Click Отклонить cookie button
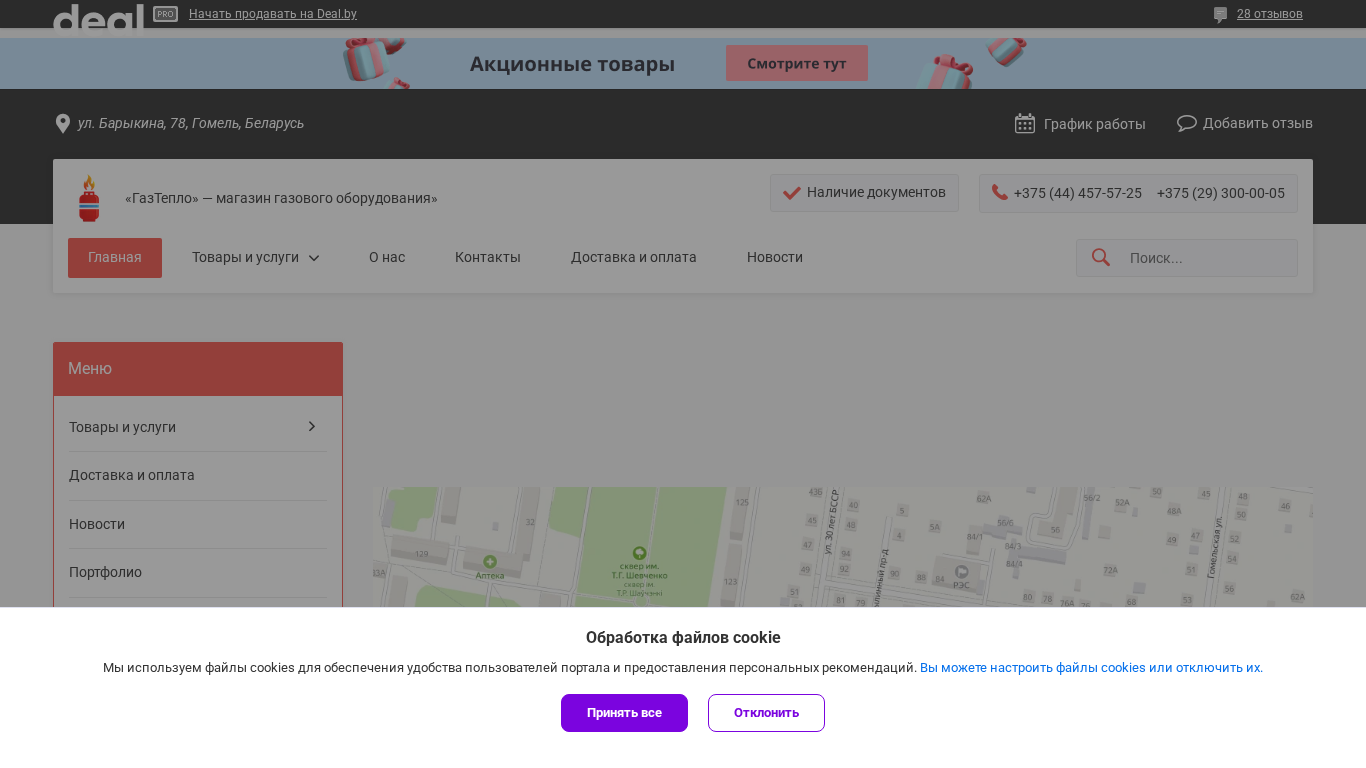The image size is (1366, 768). (766, 713)
